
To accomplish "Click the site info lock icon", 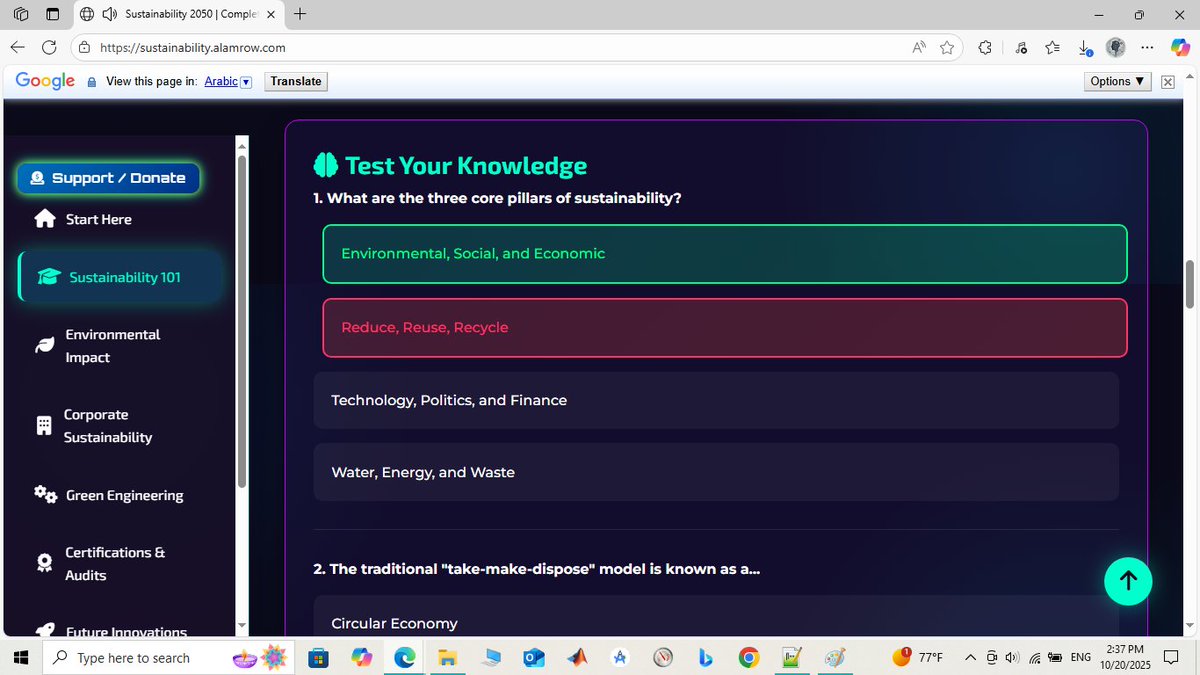I will point(85,47).
